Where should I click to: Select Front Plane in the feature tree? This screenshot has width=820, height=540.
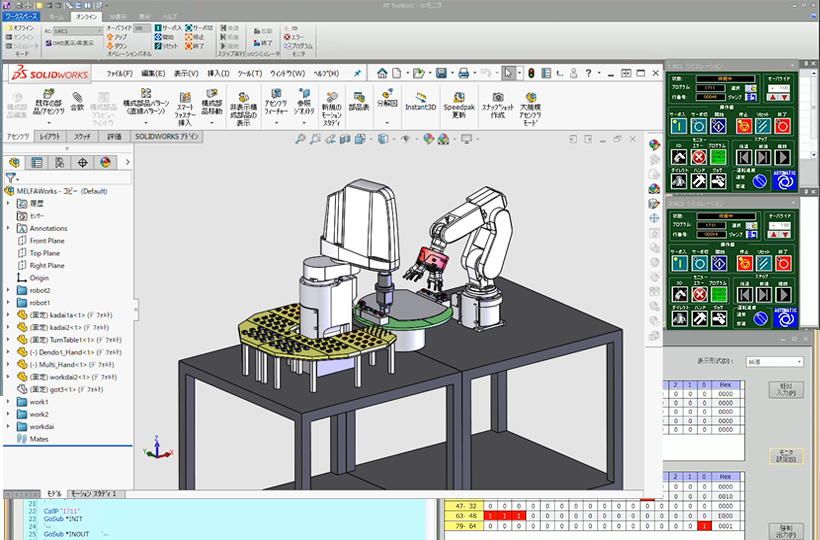tap(47, 241)
